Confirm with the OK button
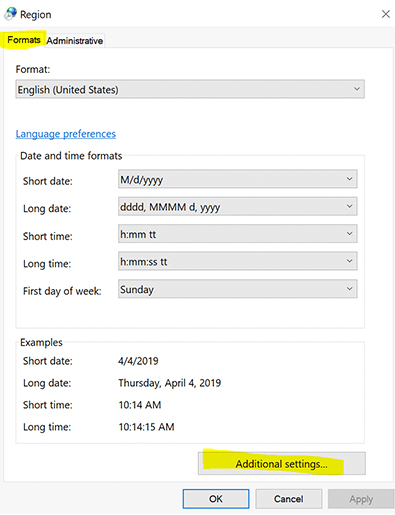Screen dimensions: 395x515 tap(216, 499)
